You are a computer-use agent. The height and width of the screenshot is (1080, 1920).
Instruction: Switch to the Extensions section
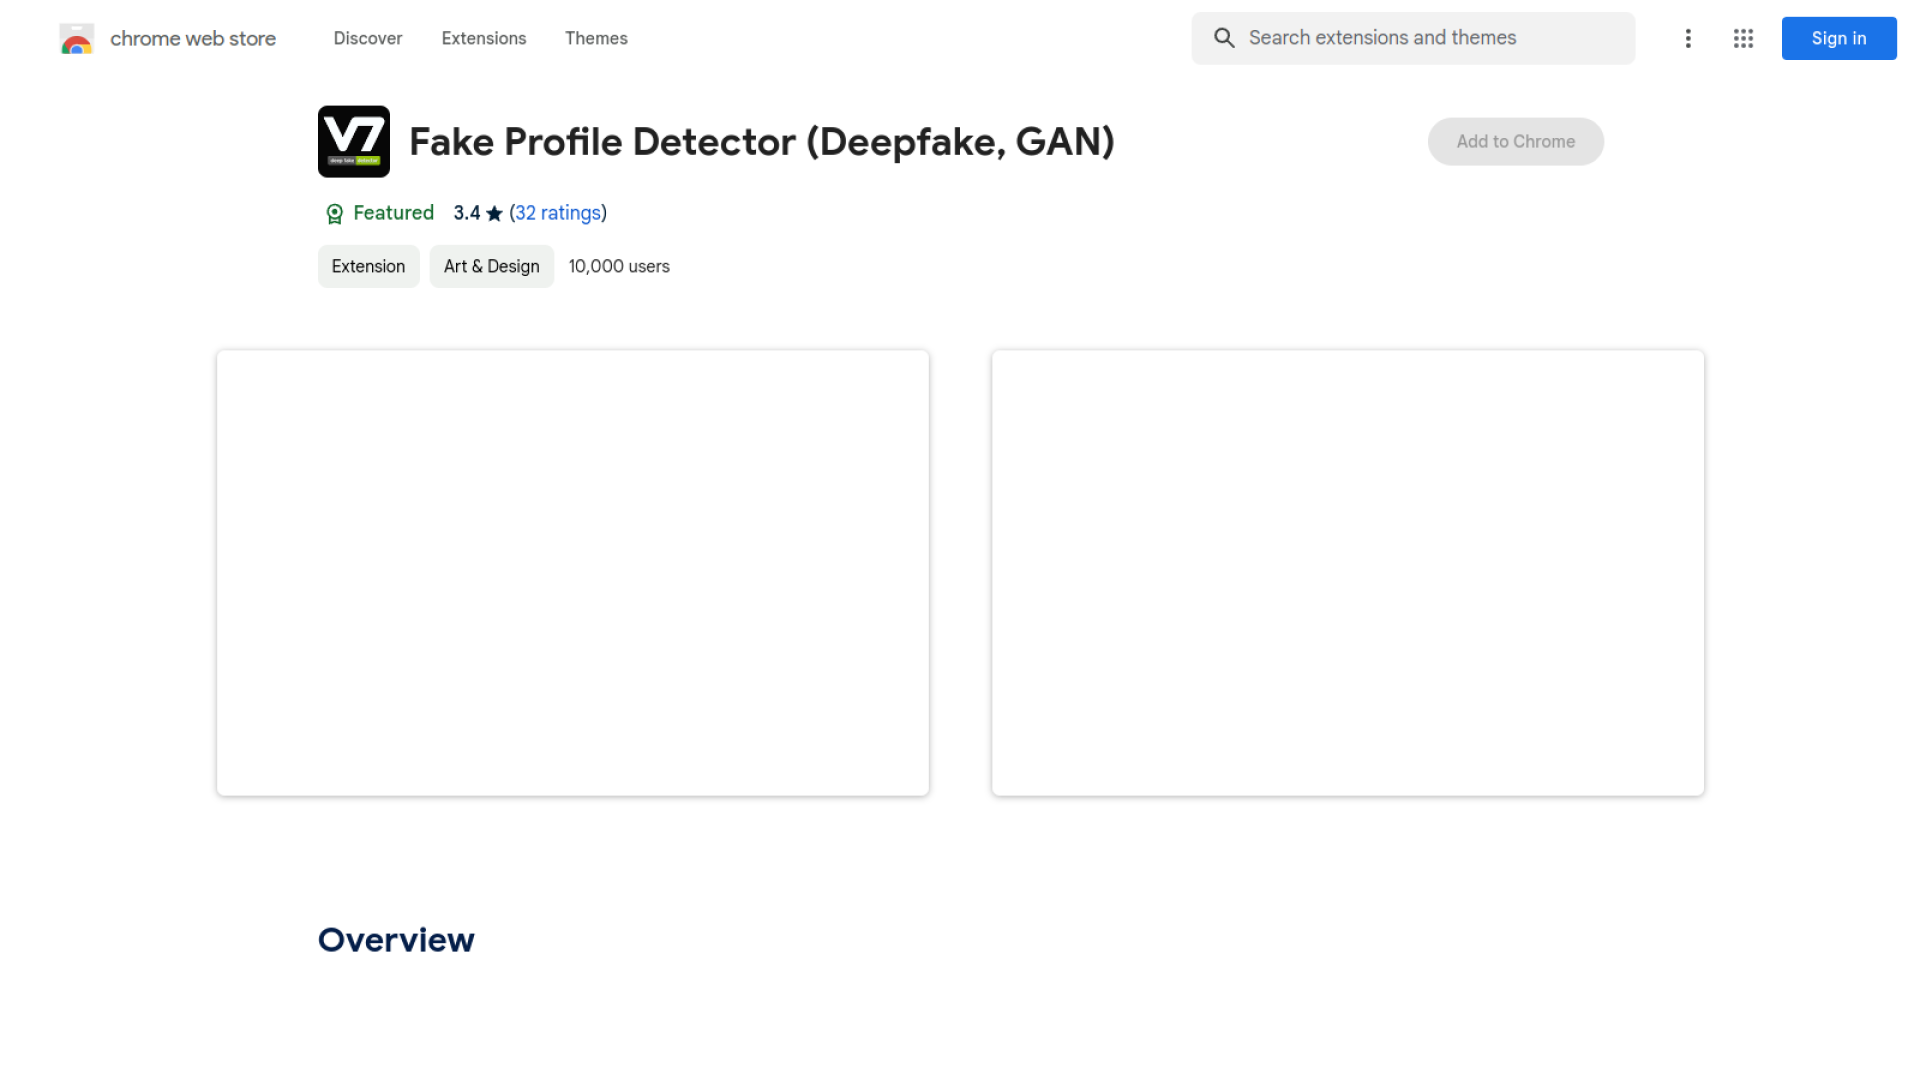click(483, 38)
